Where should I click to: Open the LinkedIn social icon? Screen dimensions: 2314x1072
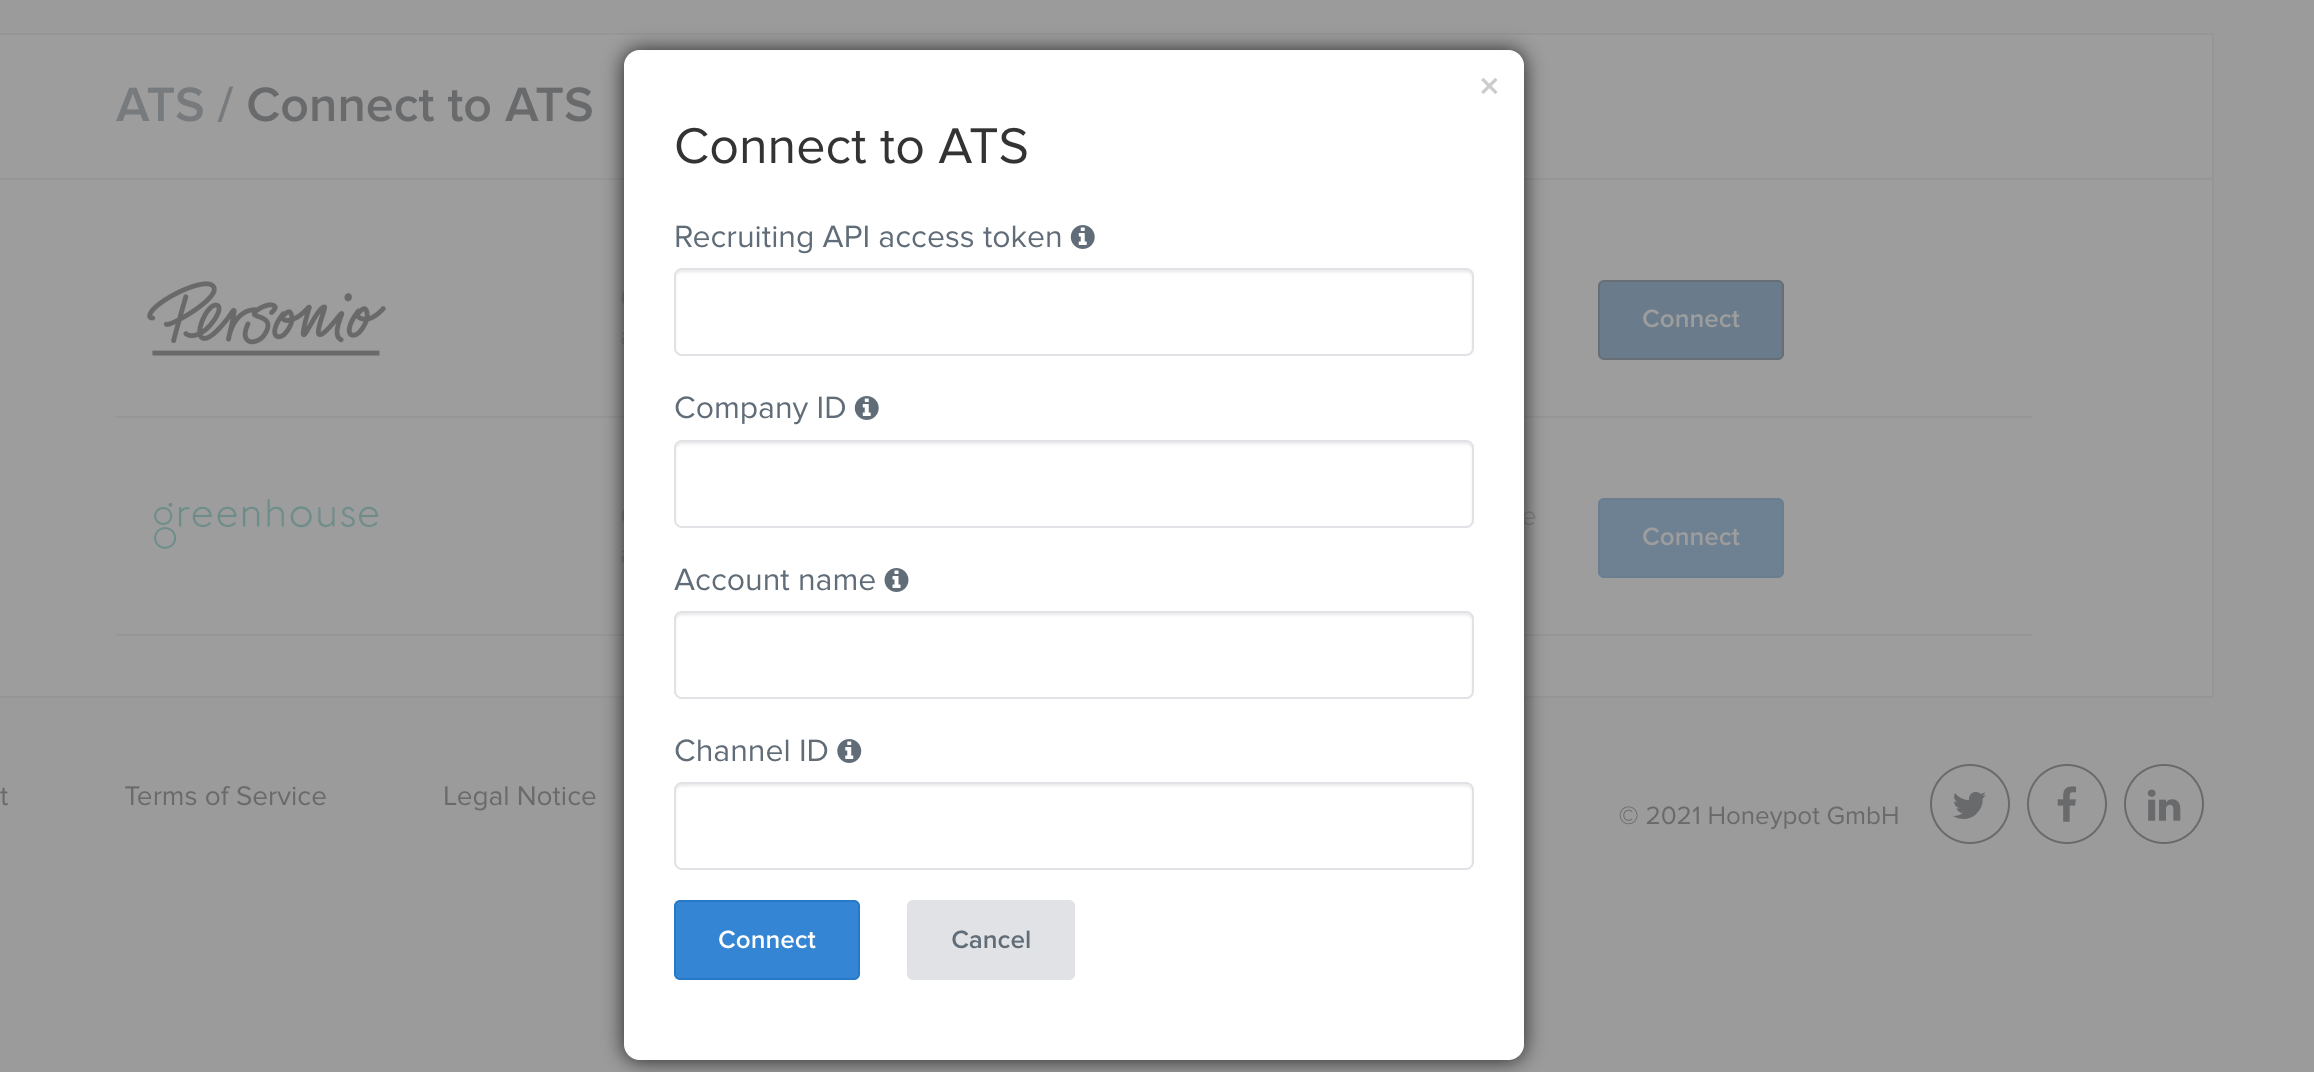click(2163, 803)
